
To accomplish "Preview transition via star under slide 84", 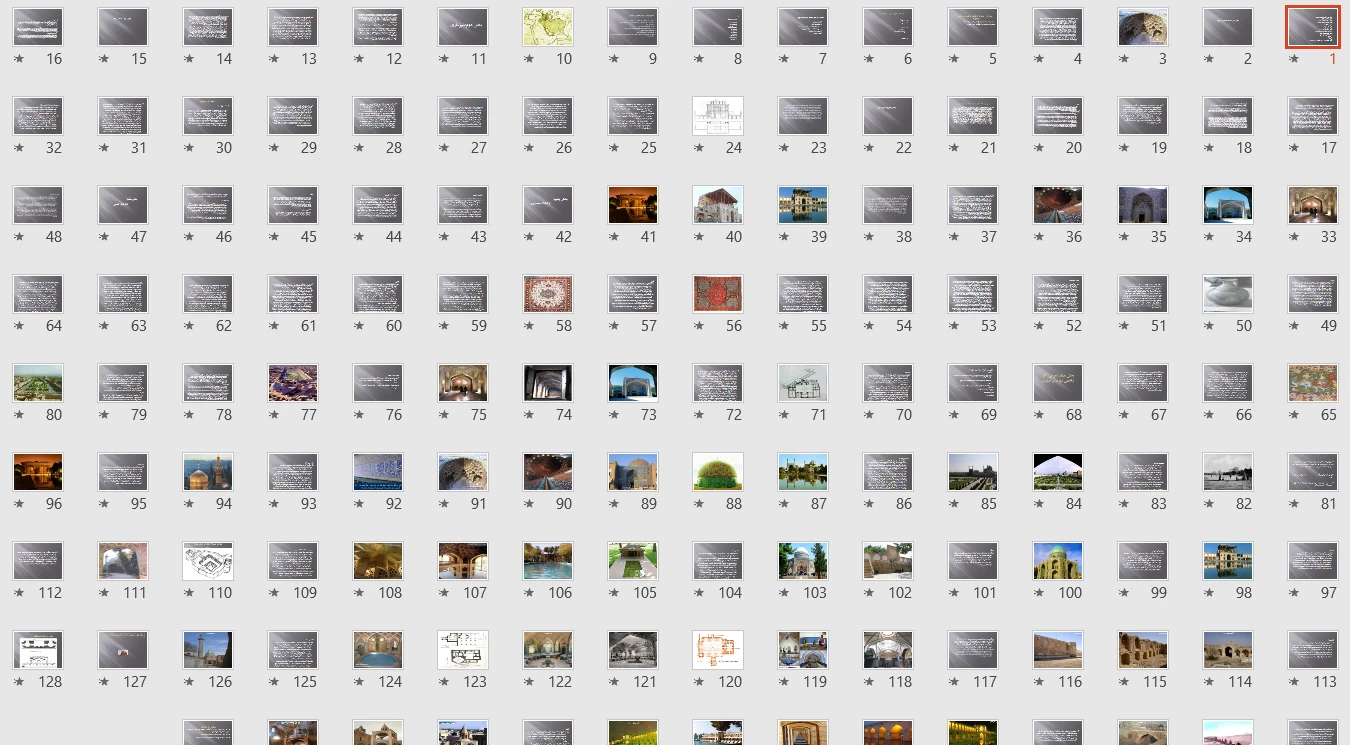I will (1039, 504).
